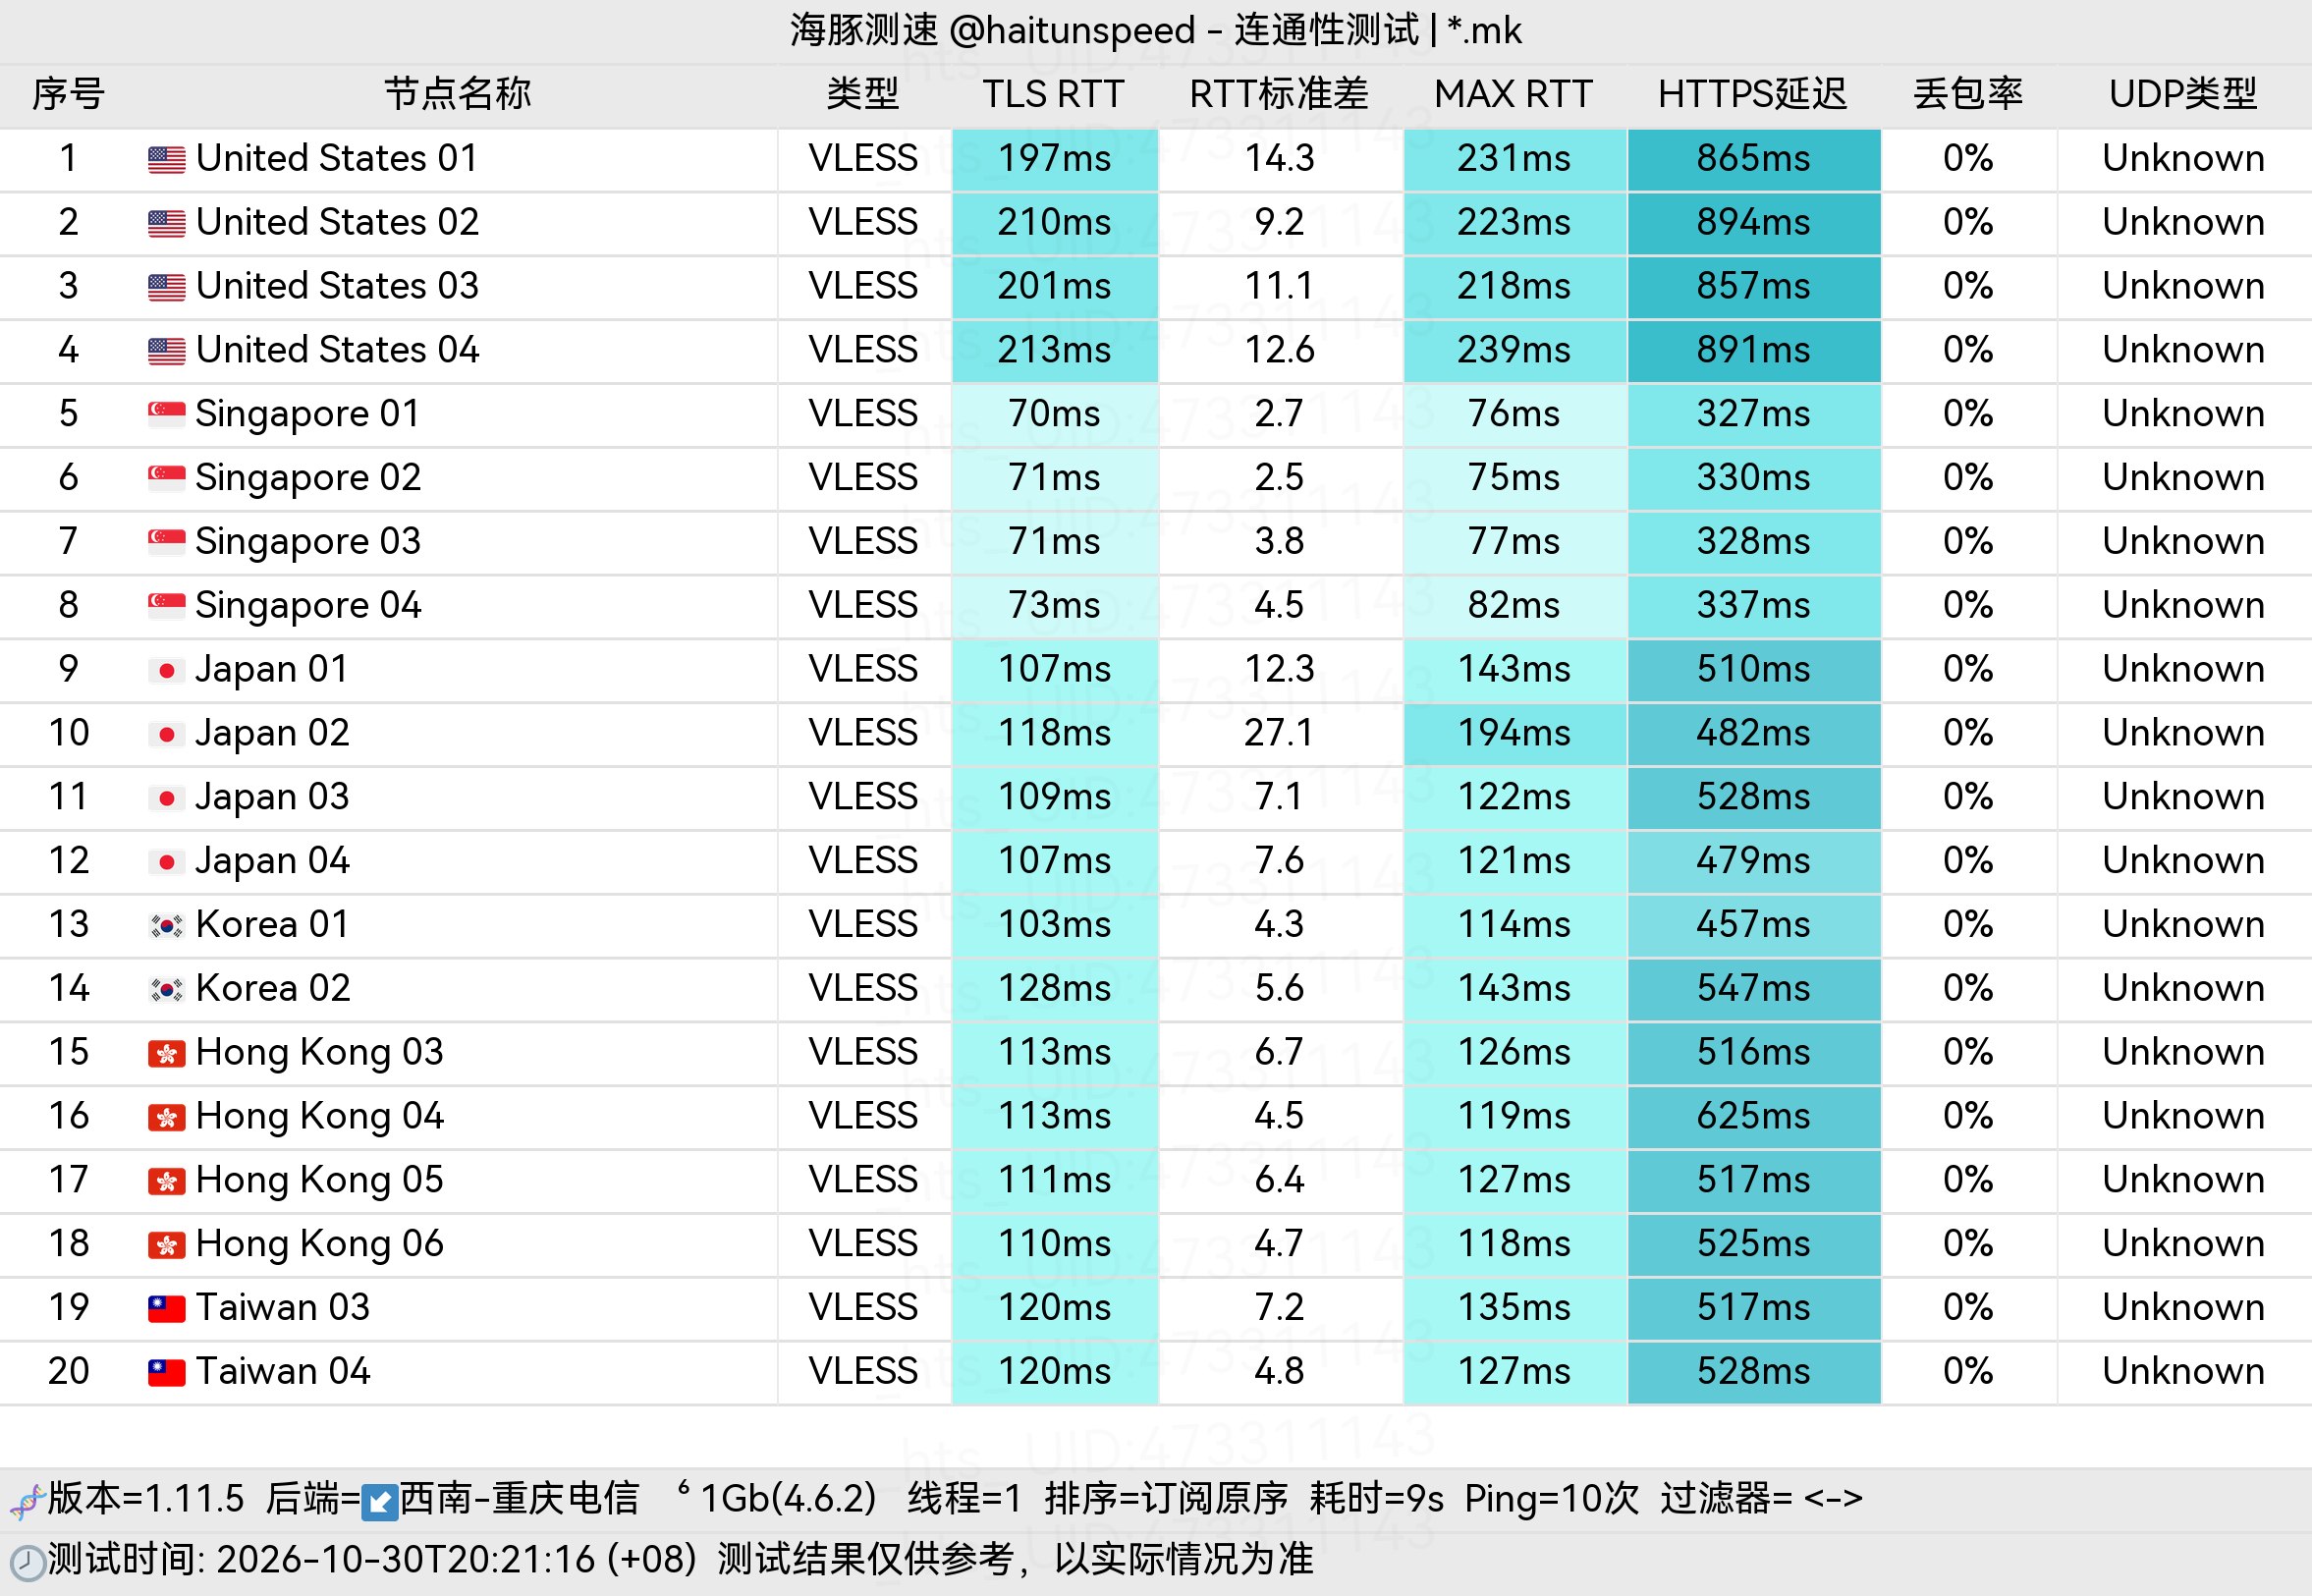Click the 耗时=9s status entry

1377,1499
